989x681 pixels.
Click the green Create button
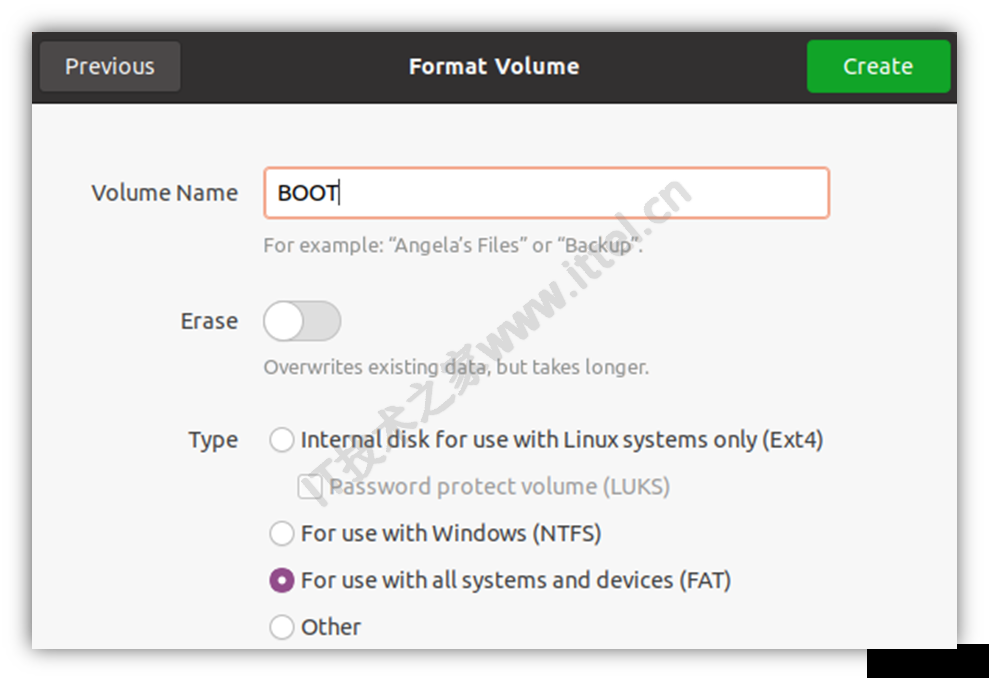(x=878, y=67)
